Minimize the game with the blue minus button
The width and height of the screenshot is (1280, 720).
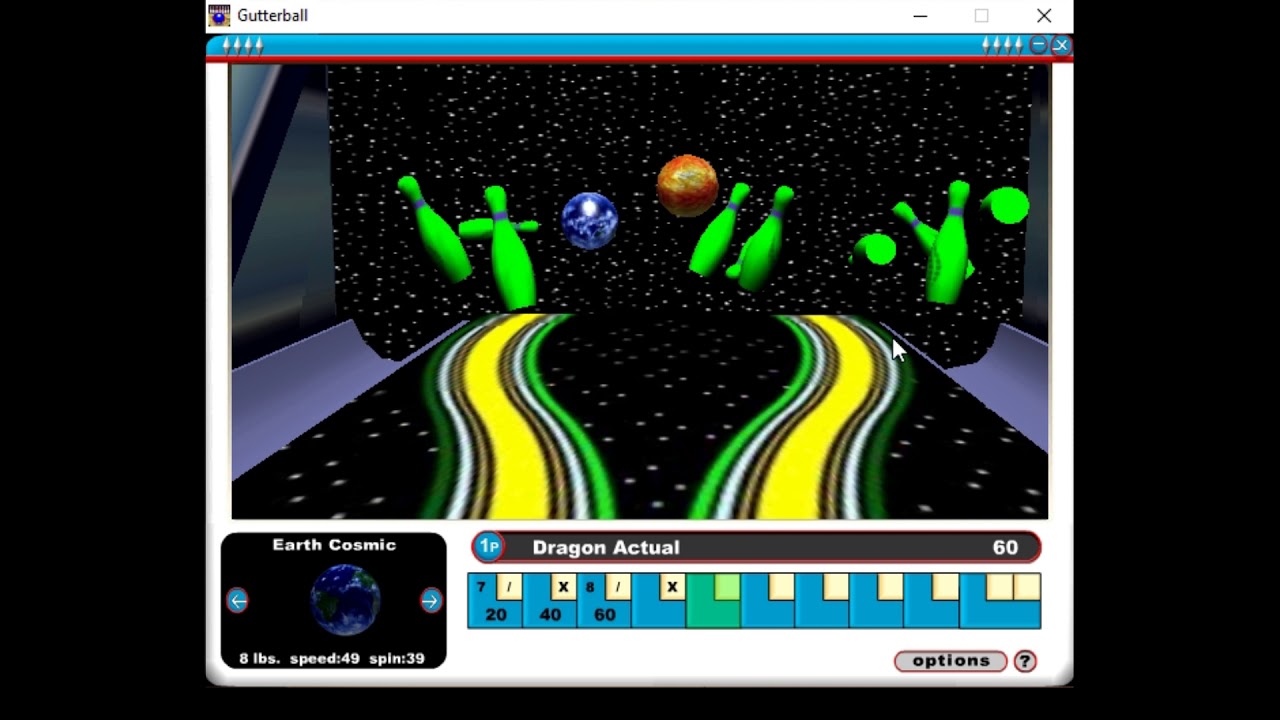pos(1038,45)
